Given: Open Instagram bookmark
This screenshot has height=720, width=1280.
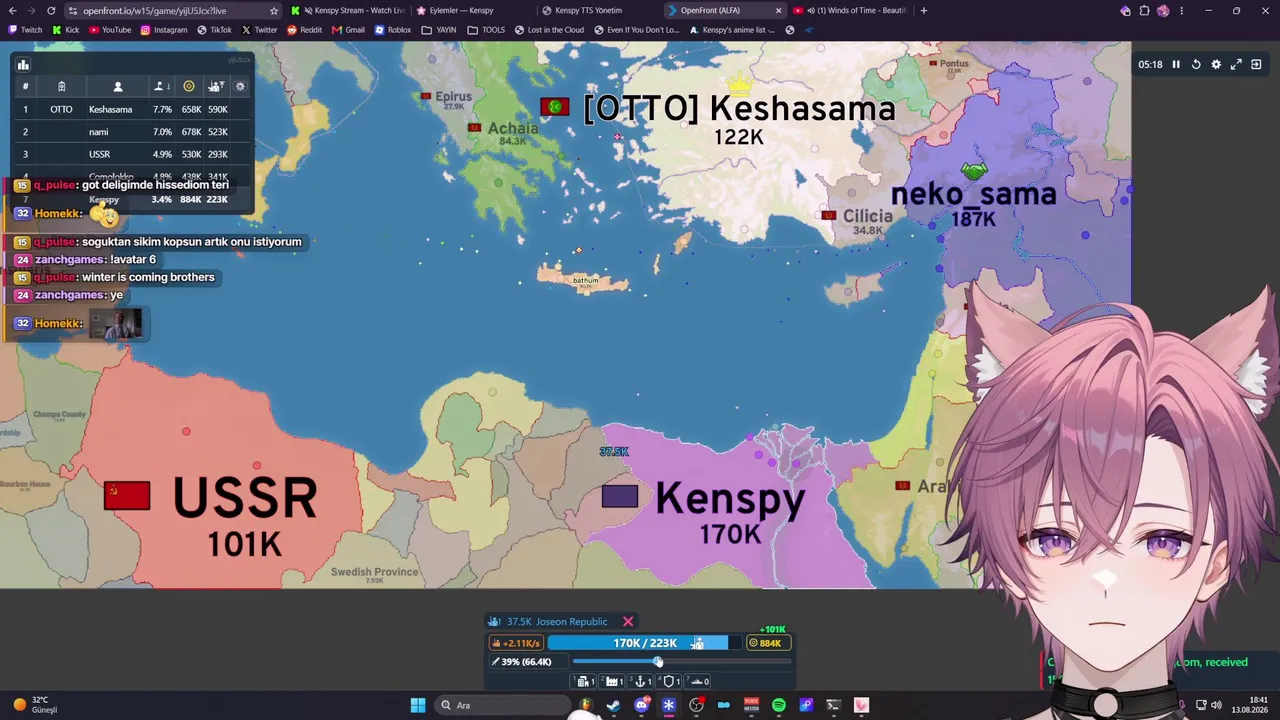Looking at the screenshot, I should (164, 30).
